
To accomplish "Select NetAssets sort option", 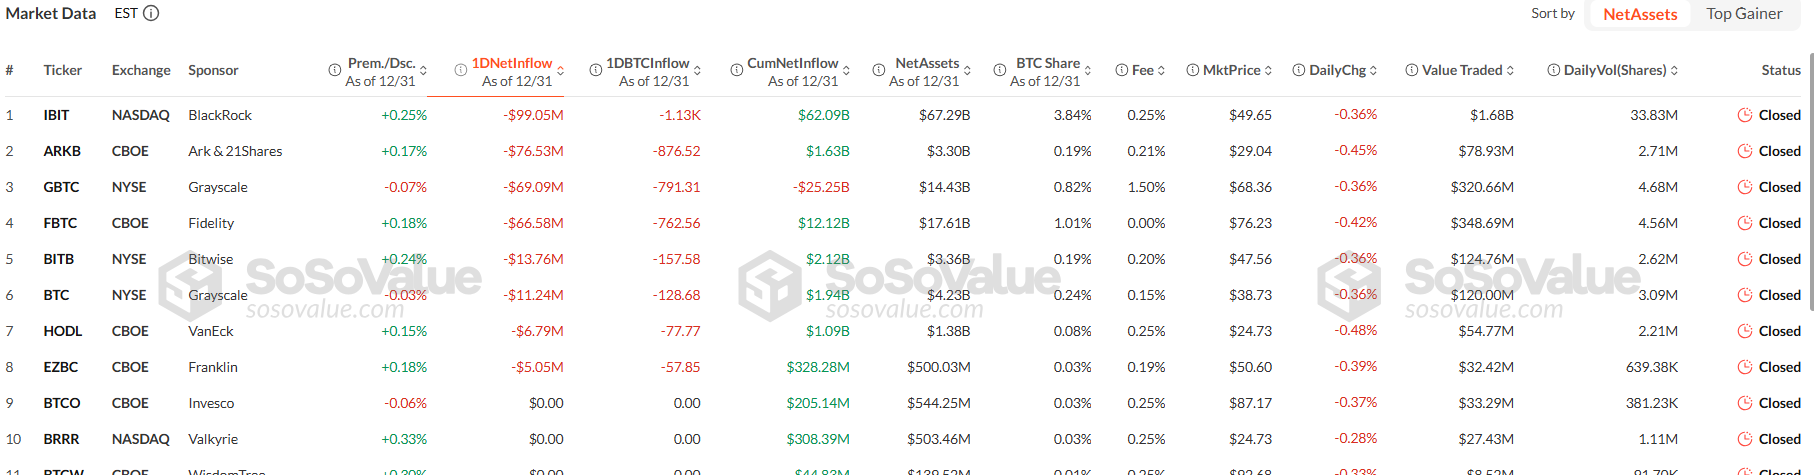I will pos(1640,14).
